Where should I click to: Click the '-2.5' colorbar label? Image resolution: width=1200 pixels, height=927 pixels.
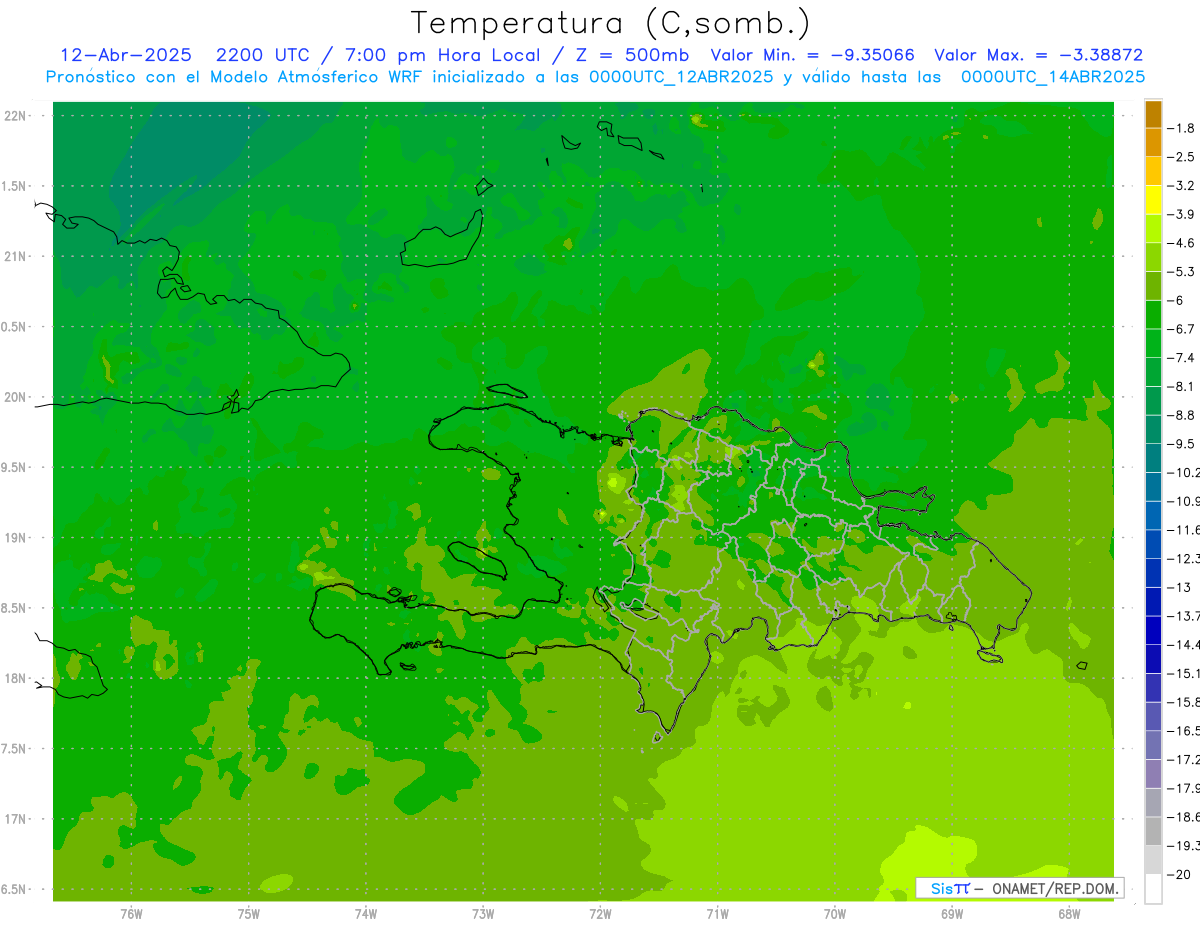coord(1182,157)
